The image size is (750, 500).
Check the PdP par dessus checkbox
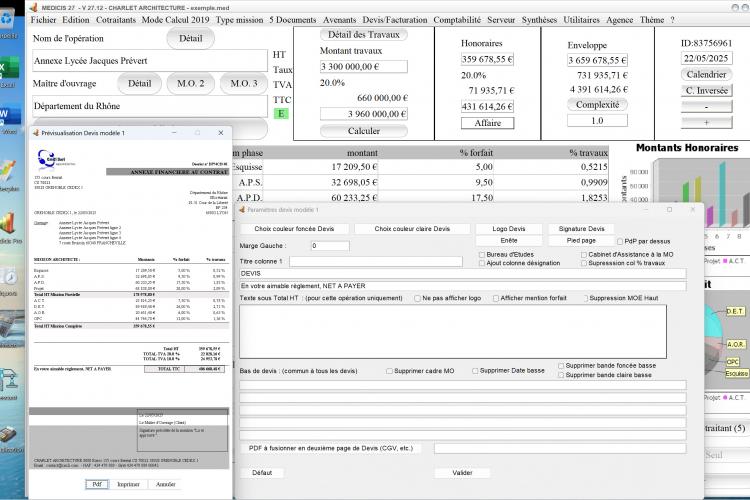(x=620, y=242)
